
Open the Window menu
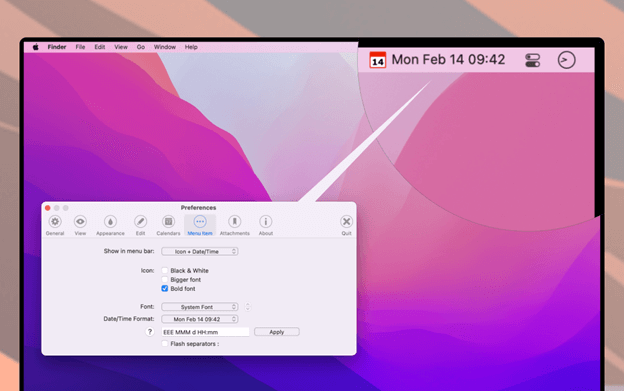tap(165, 47)
